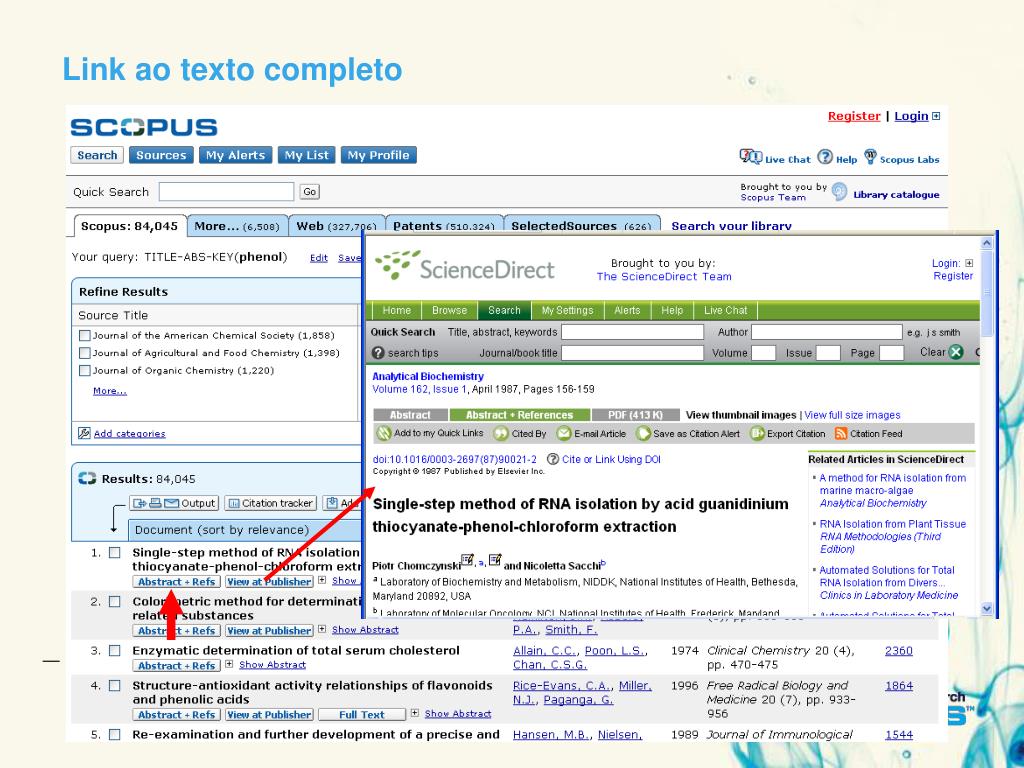1024x768 pixels.
Task: Click View at Publisher for result 1
Action: [269, 581]
